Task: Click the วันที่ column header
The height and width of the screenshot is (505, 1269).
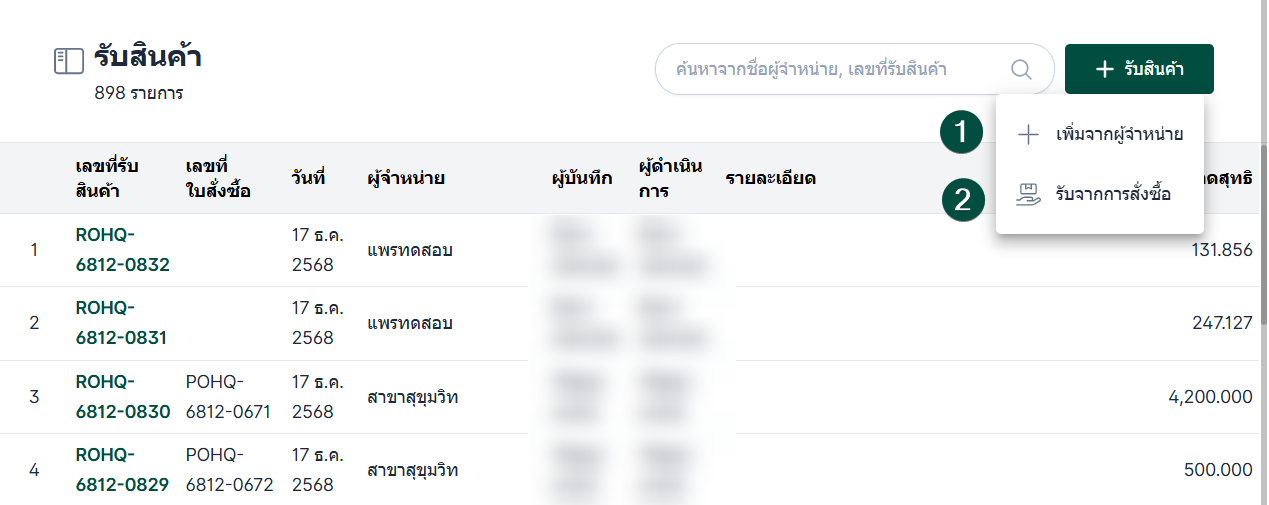Action: [x=309, y=179]
